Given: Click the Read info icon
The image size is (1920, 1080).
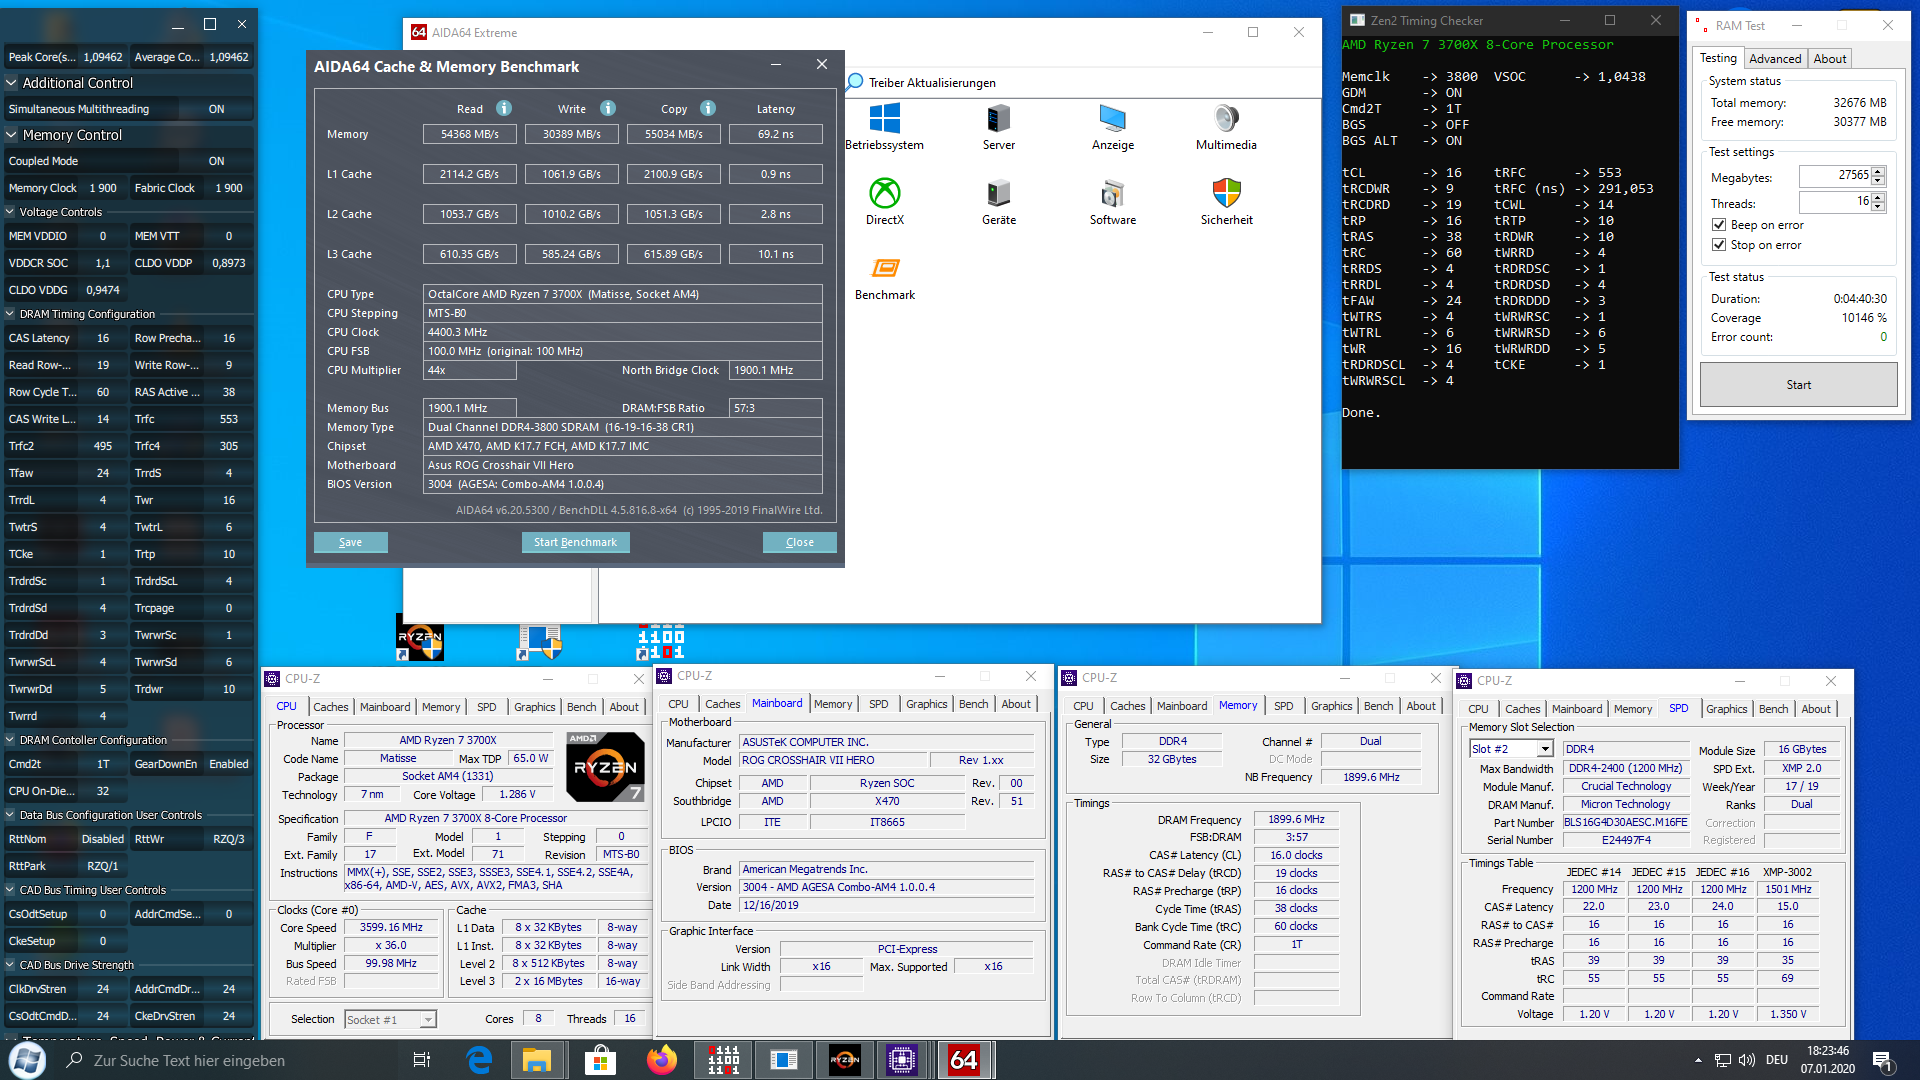Looking at the screenshot, I should (x=504, y=108).
